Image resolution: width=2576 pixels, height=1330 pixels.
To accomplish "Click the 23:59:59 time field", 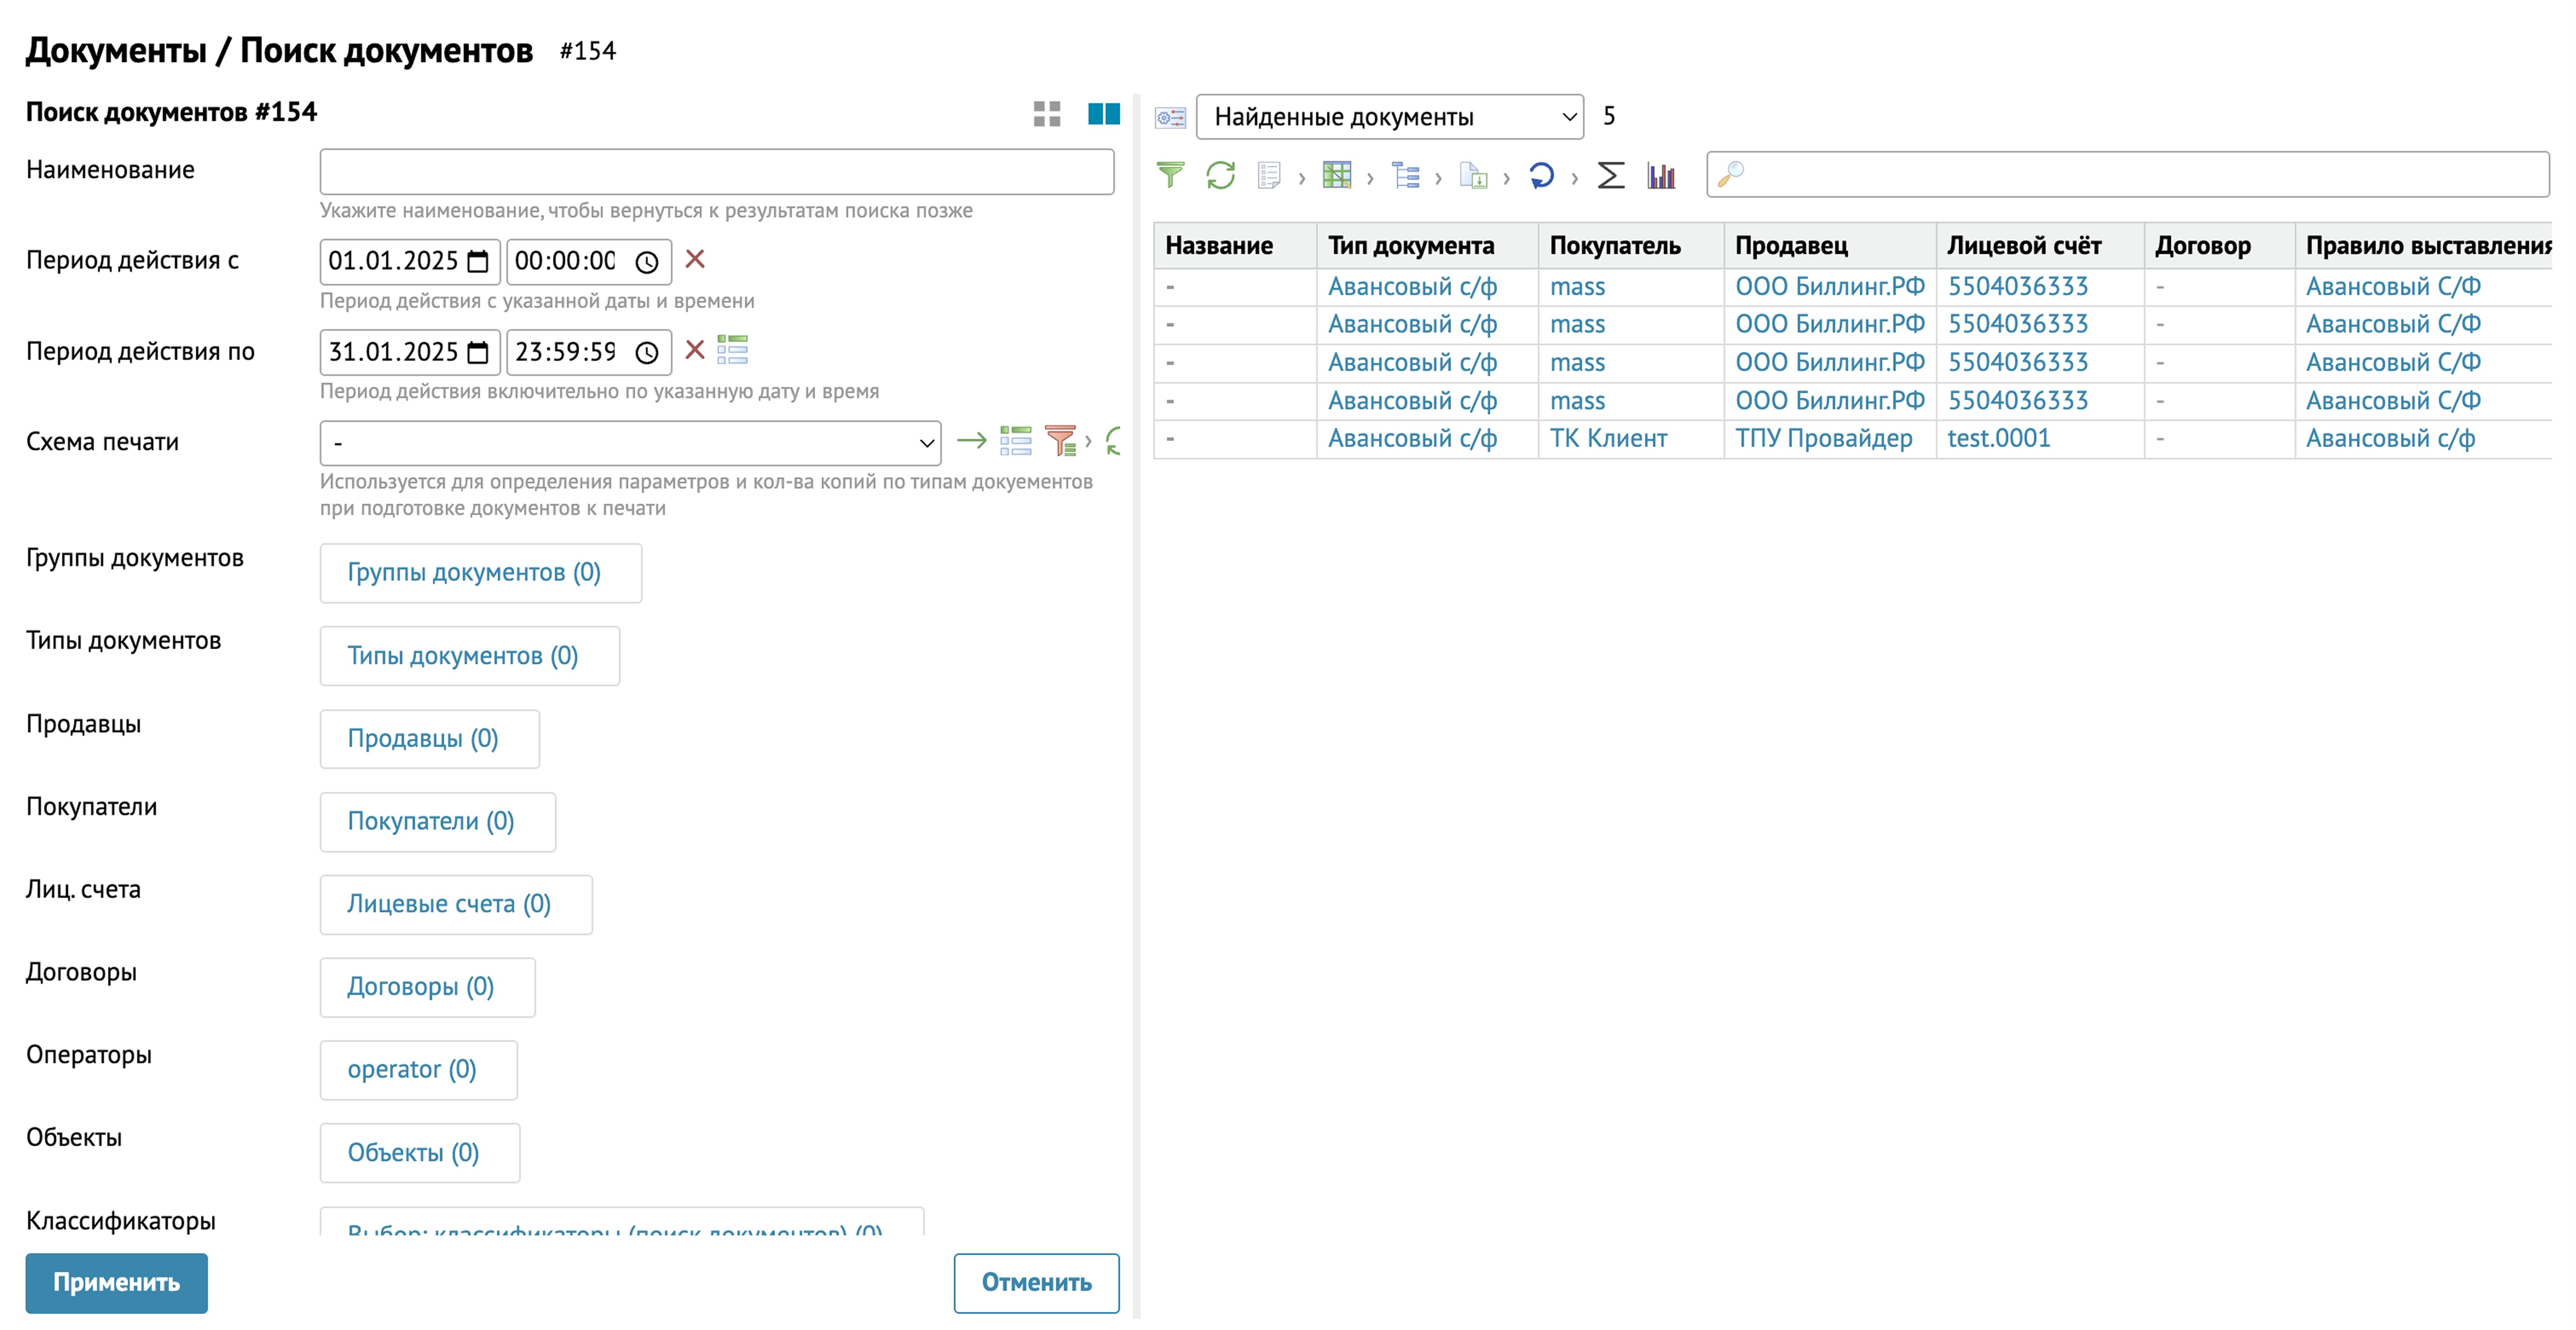I will tap(588, 352).
